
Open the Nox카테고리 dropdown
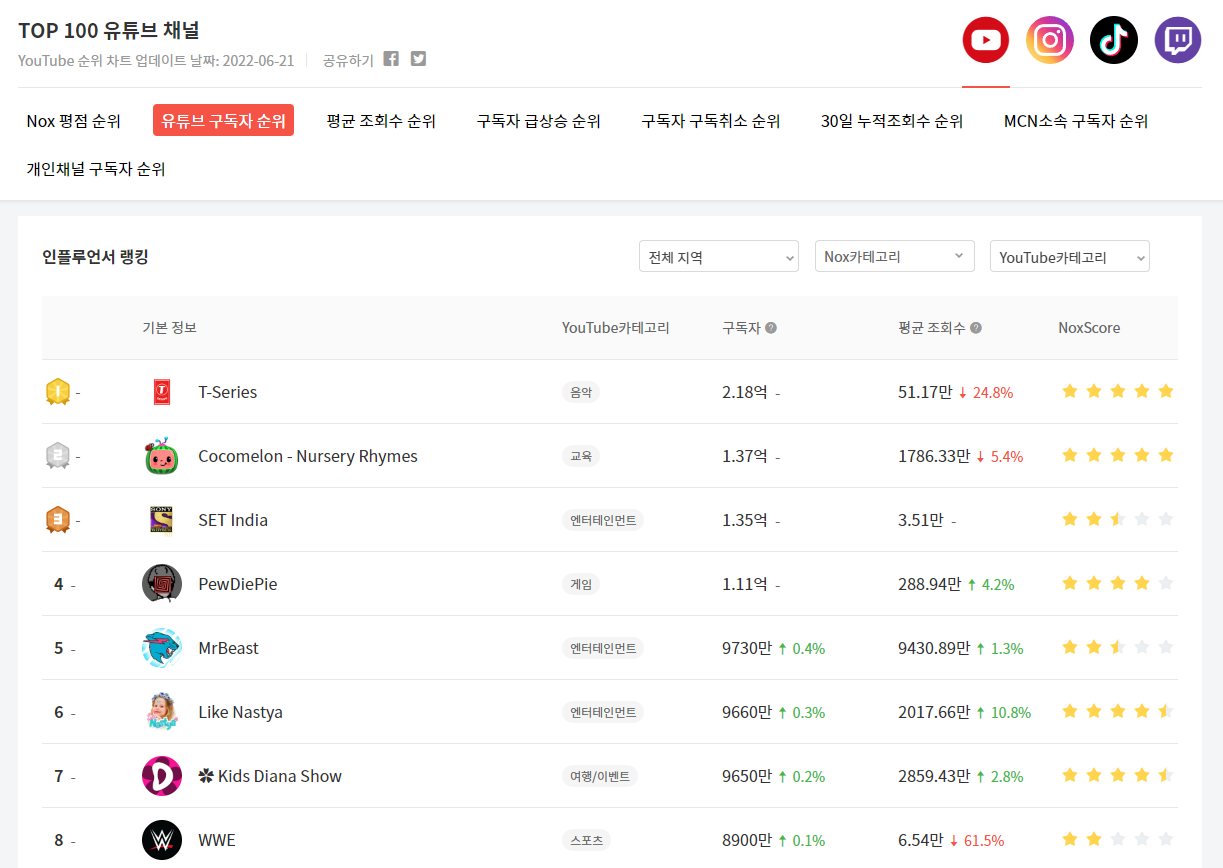[x=895, y=257]
